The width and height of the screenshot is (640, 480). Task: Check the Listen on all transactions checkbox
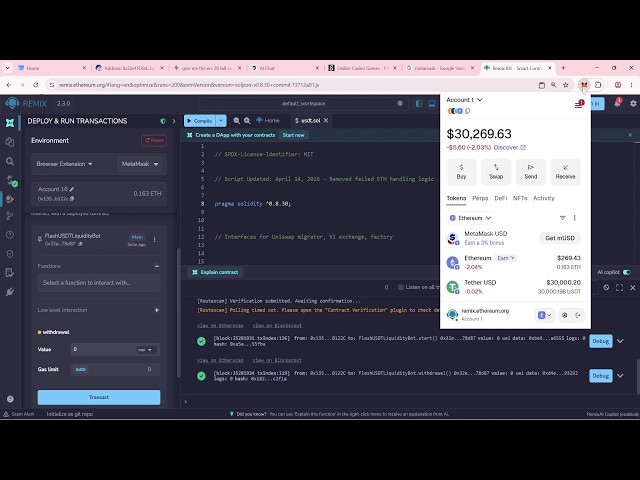click(401, 287)
